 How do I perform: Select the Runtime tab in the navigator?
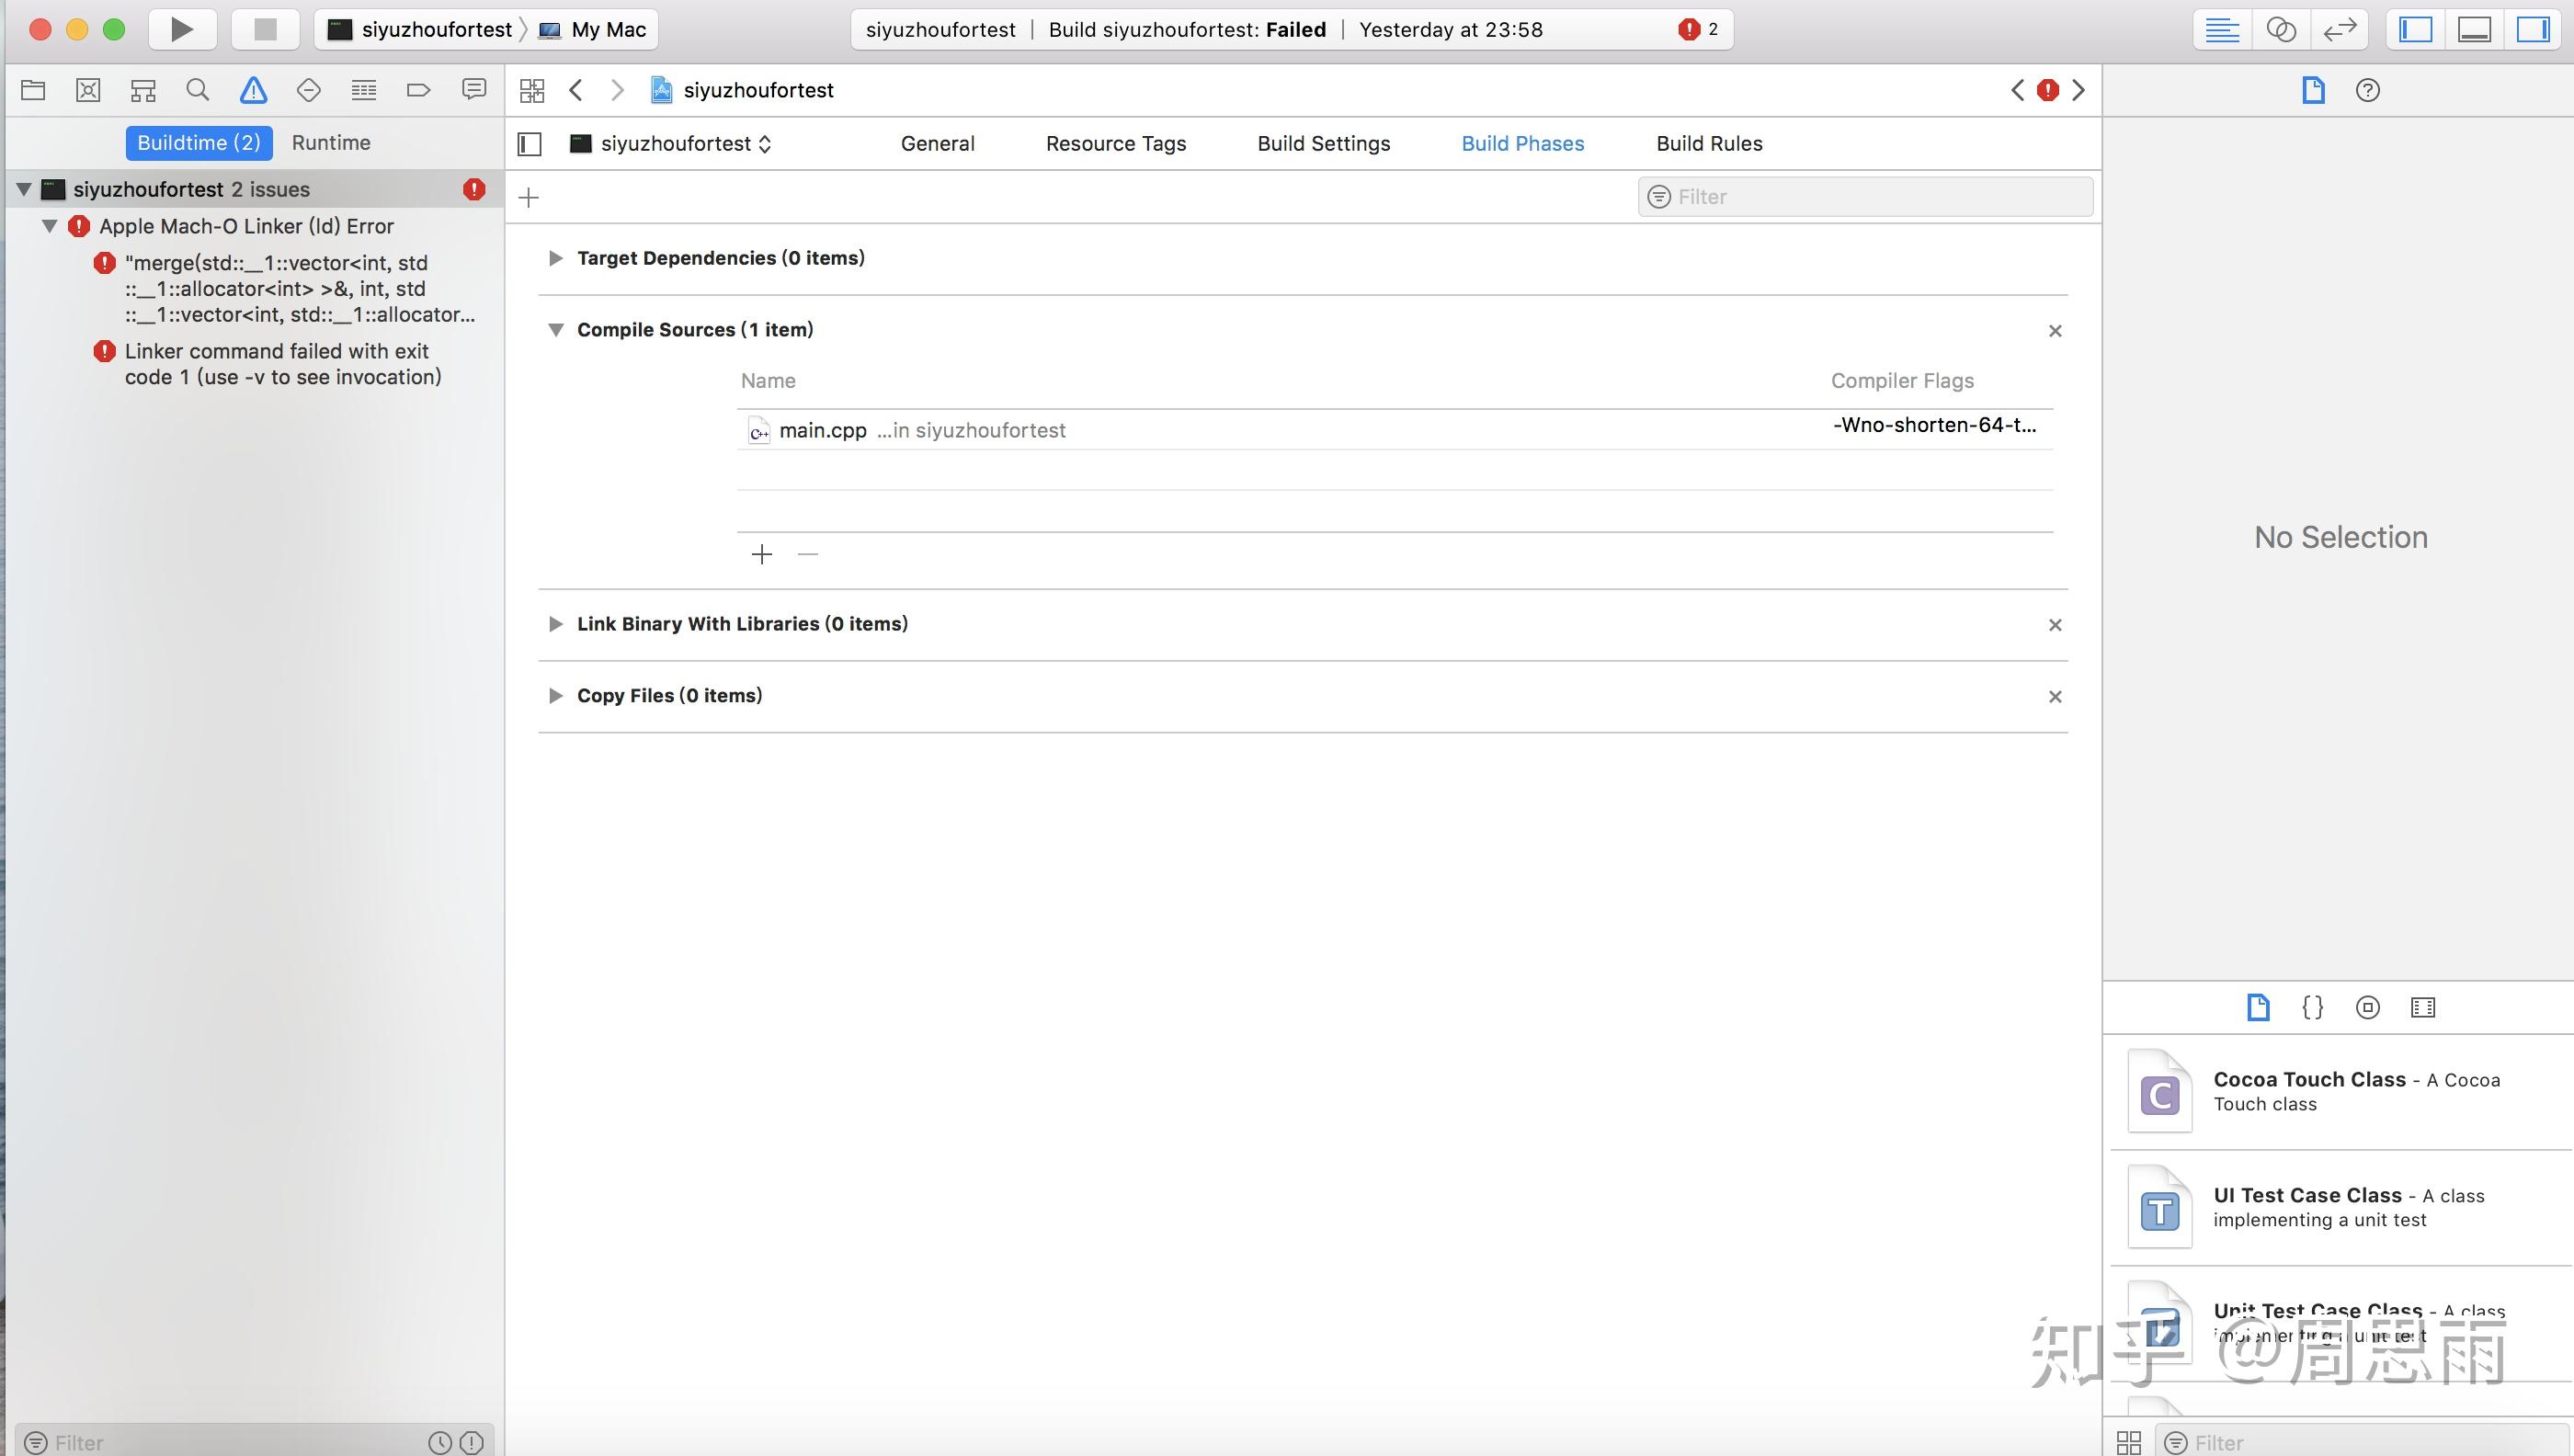331,142
